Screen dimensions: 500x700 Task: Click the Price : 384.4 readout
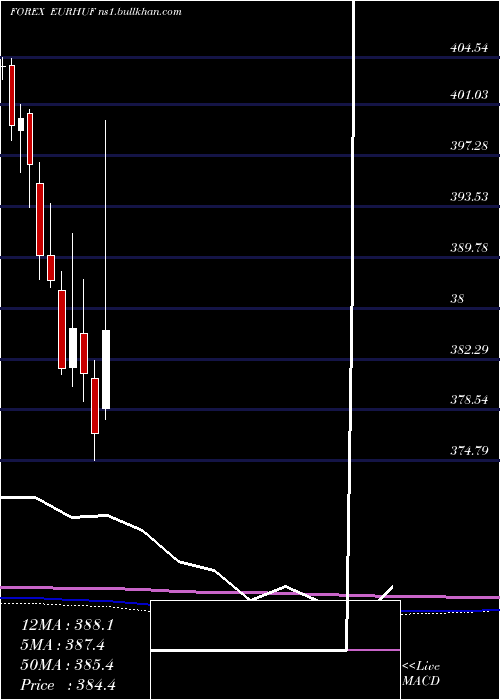[x=68, y=685]
